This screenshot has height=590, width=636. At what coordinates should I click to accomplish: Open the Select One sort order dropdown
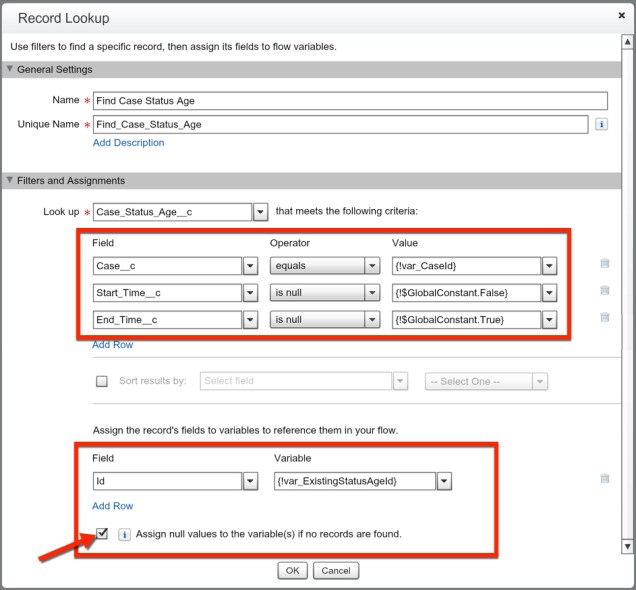486,382
